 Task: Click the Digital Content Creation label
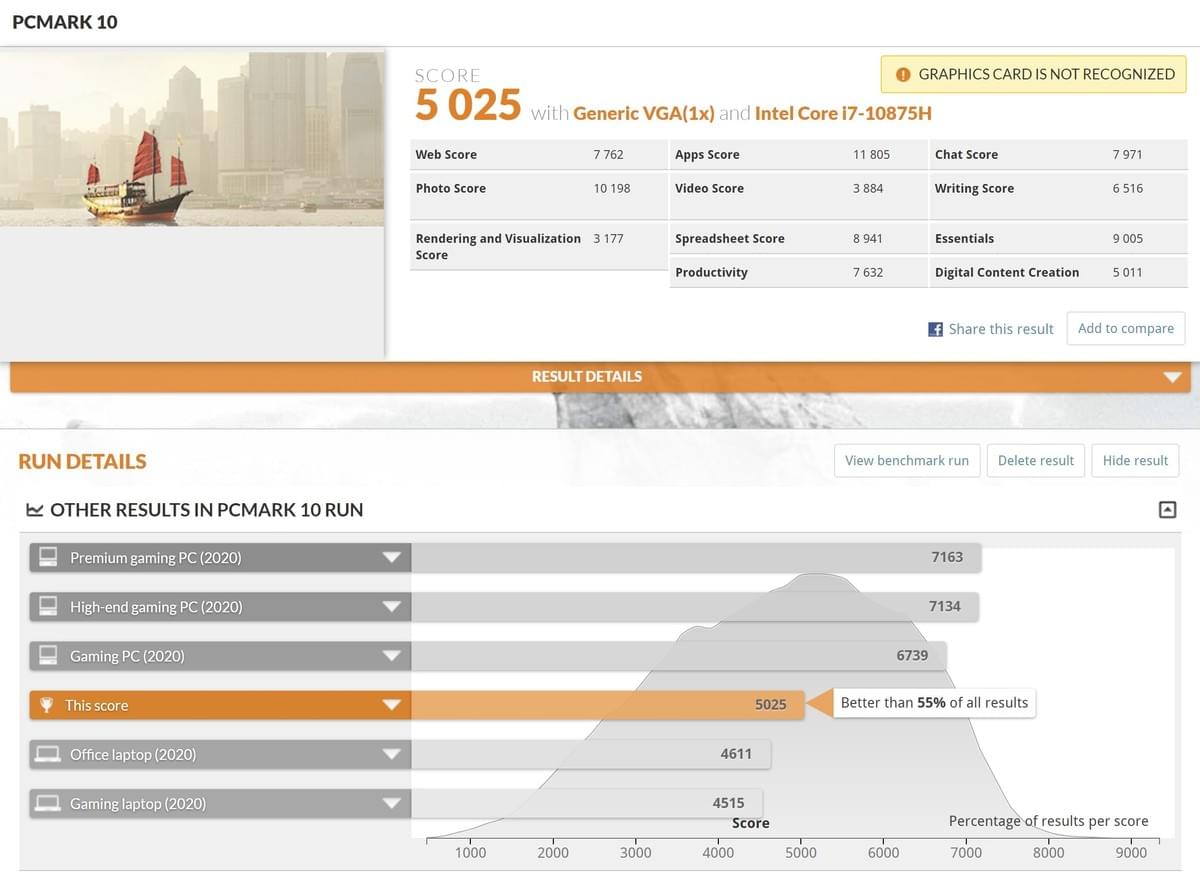coord(1007,273)
